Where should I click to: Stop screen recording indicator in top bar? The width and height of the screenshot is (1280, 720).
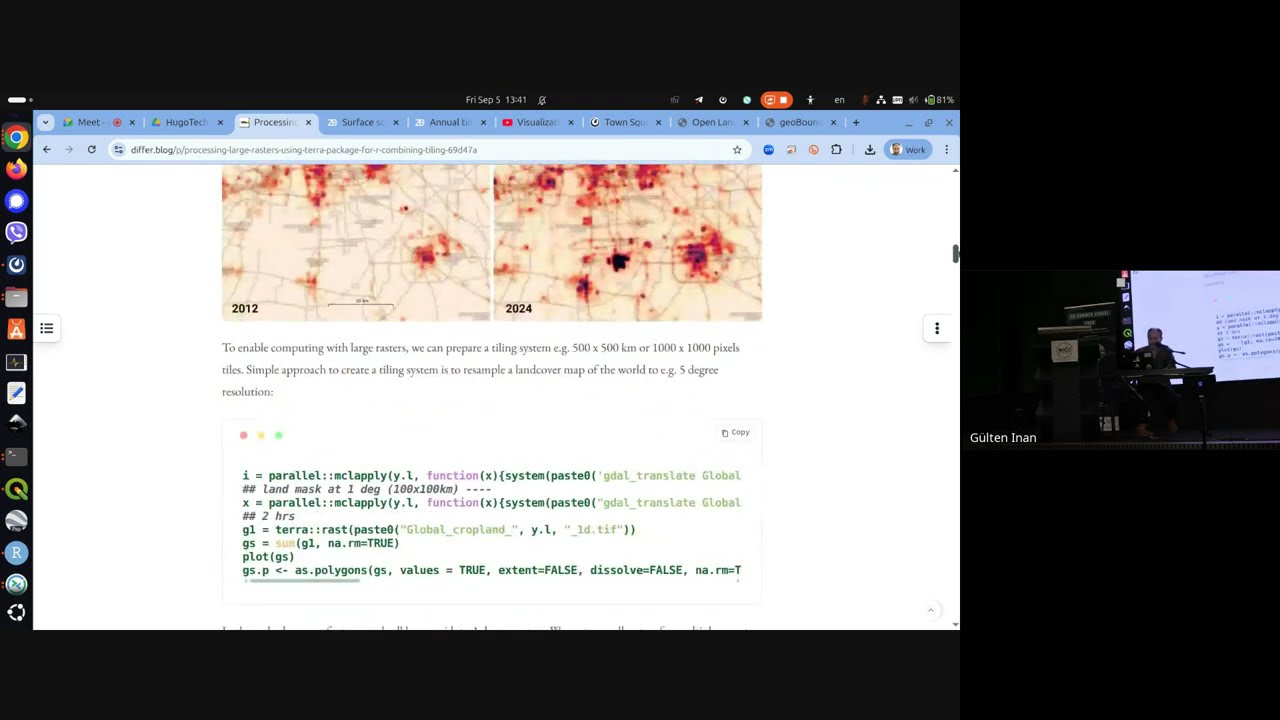[776, 100]
